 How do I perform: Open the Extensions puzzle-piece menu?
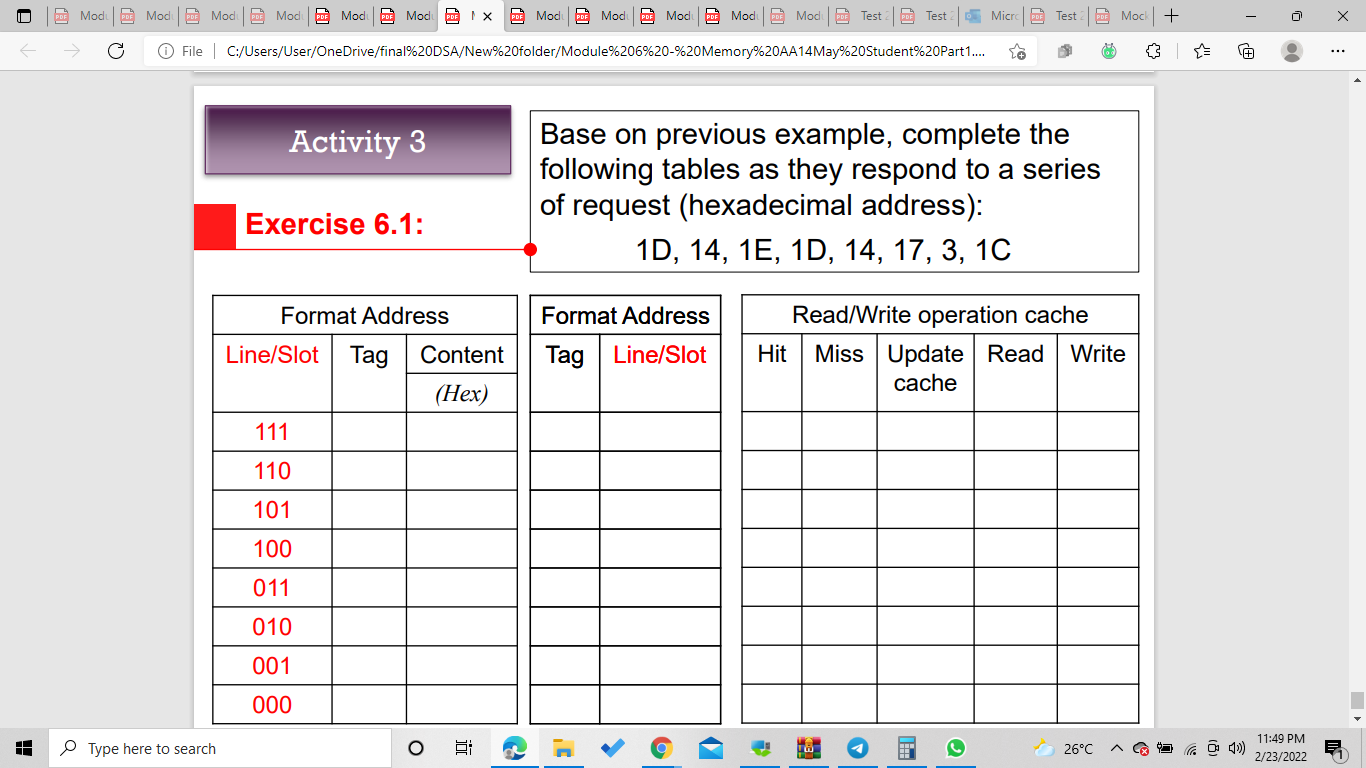pos(1153,51)
